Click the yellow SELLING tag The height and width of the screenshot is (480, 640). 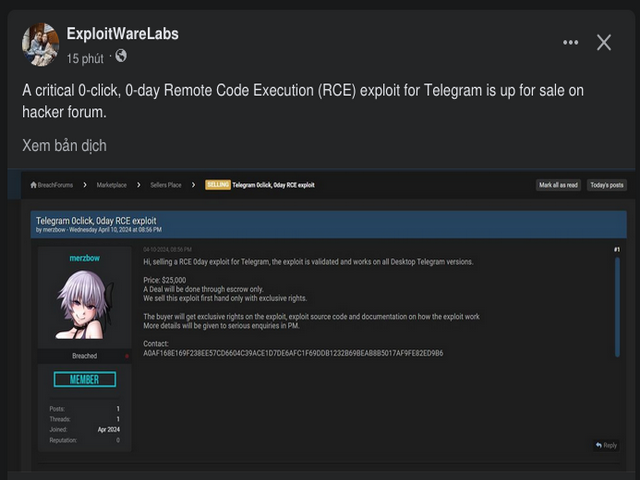tap(218, 185)
